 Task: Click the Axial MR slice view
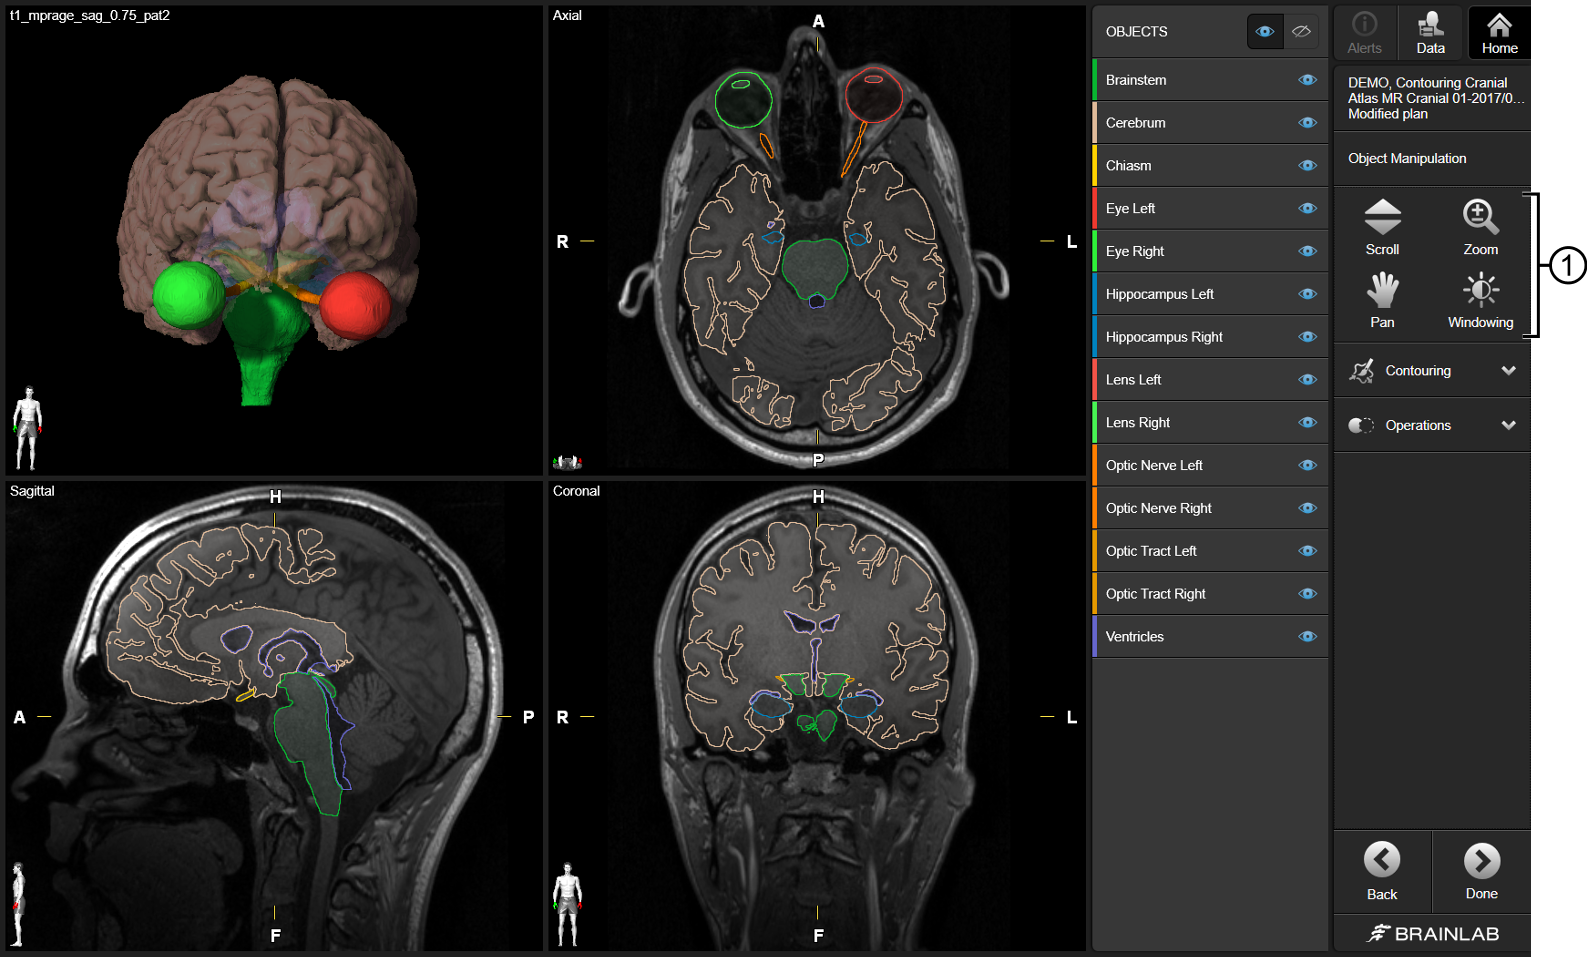click(817, 240)
